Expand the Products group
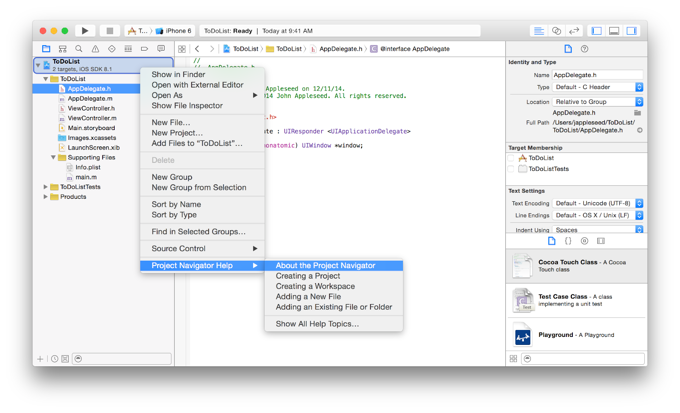Viewport: 680px width, 413px height. coord(46,197)
